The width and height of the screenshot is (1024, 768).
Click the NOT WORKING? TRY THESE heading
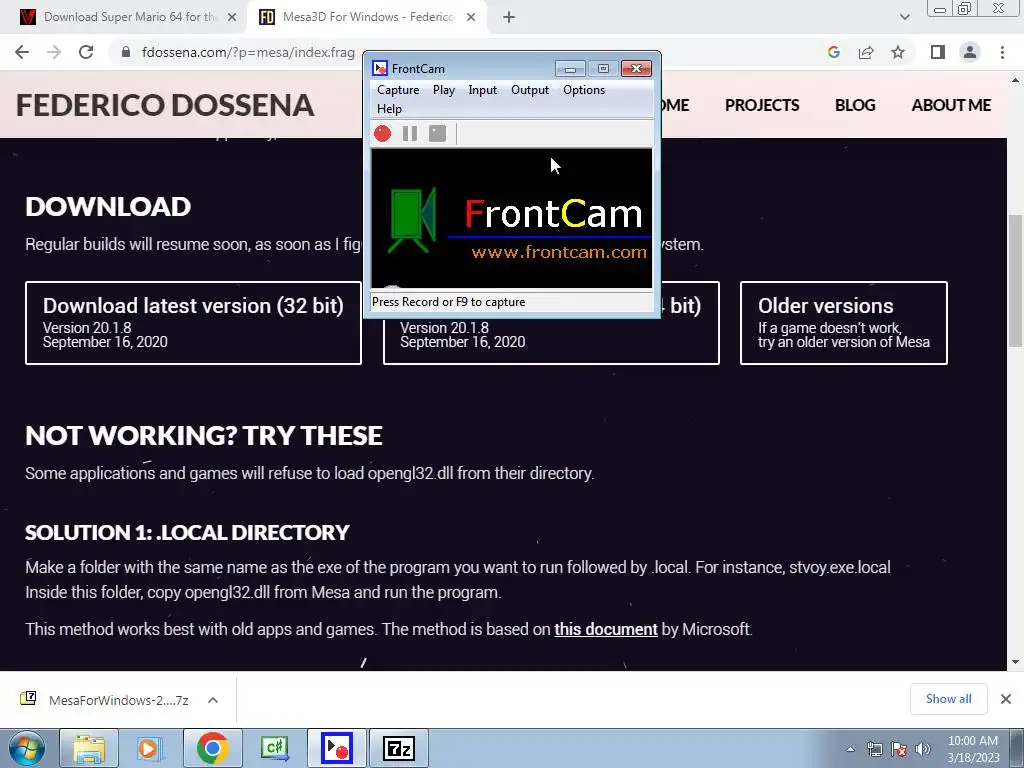tap(204, 436)
